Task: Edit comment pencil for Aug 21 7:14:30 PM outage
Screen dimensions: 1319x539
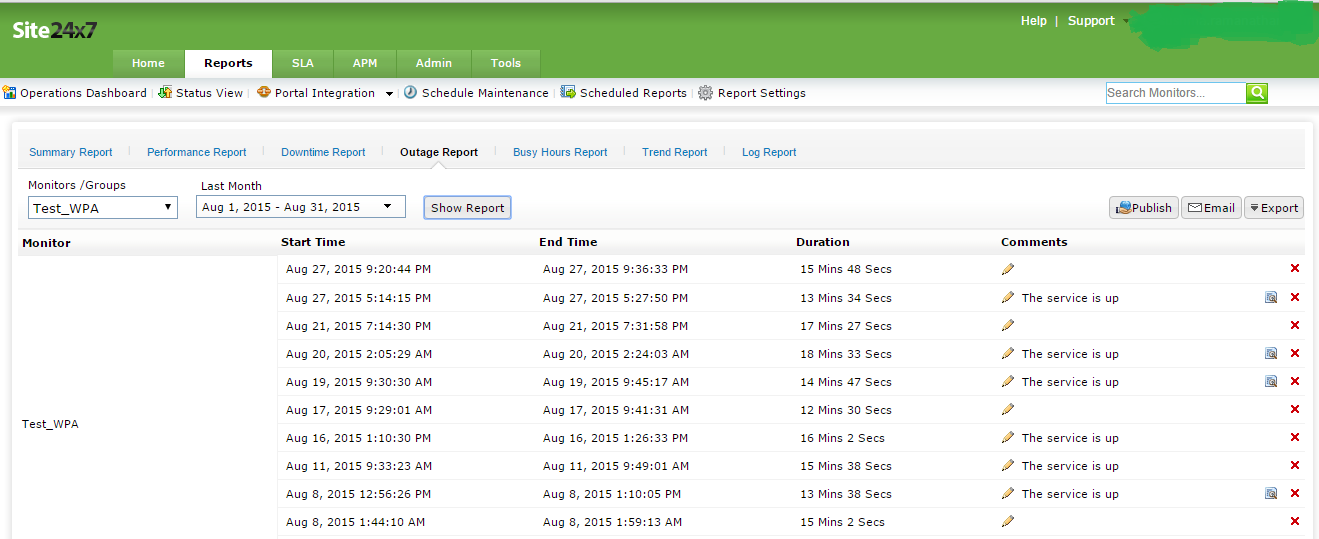Action: 1008,325
